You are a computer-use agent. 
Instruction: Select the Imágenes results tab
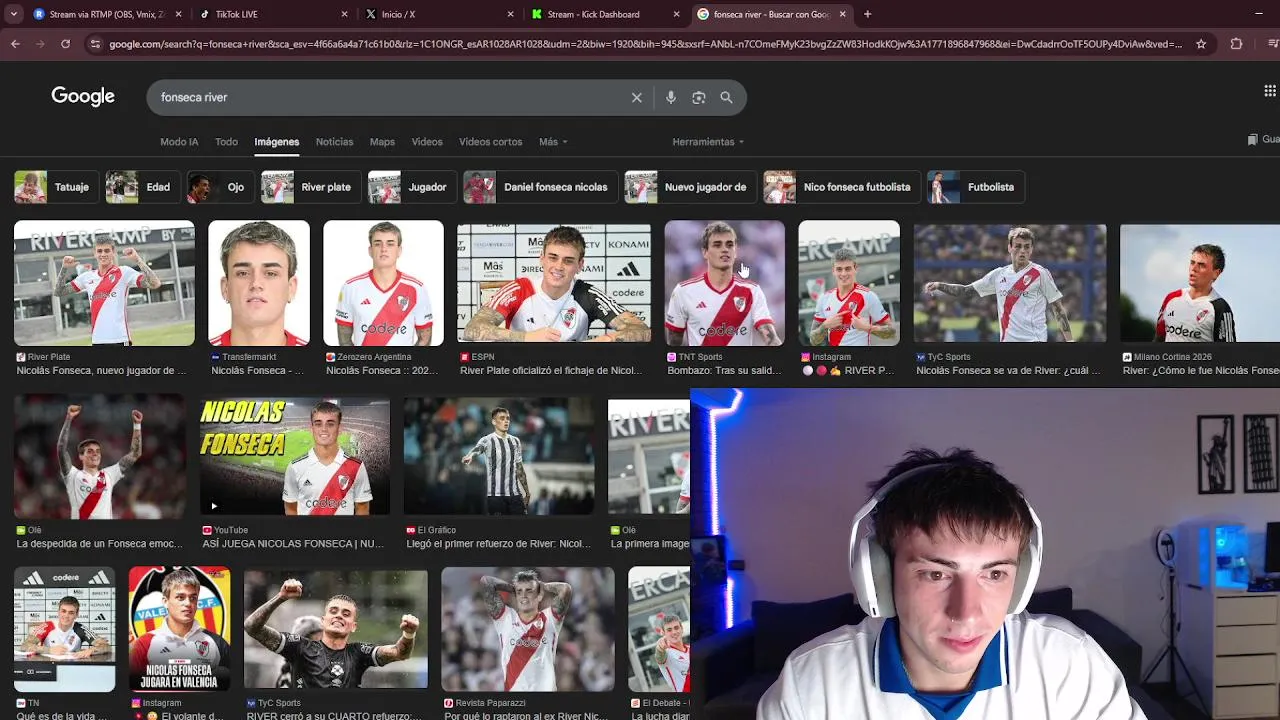pos(277,142)
